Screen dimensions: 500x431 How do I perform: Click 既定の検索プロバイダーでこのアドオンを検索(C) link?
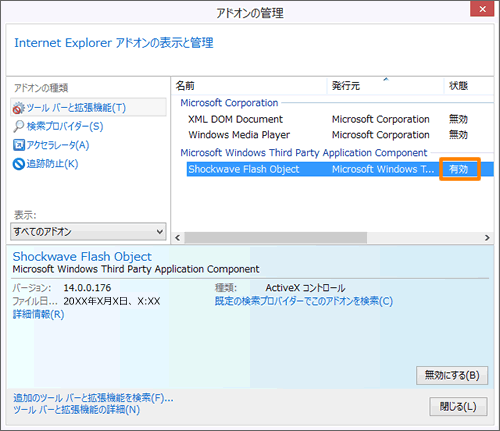coord(304,301)
